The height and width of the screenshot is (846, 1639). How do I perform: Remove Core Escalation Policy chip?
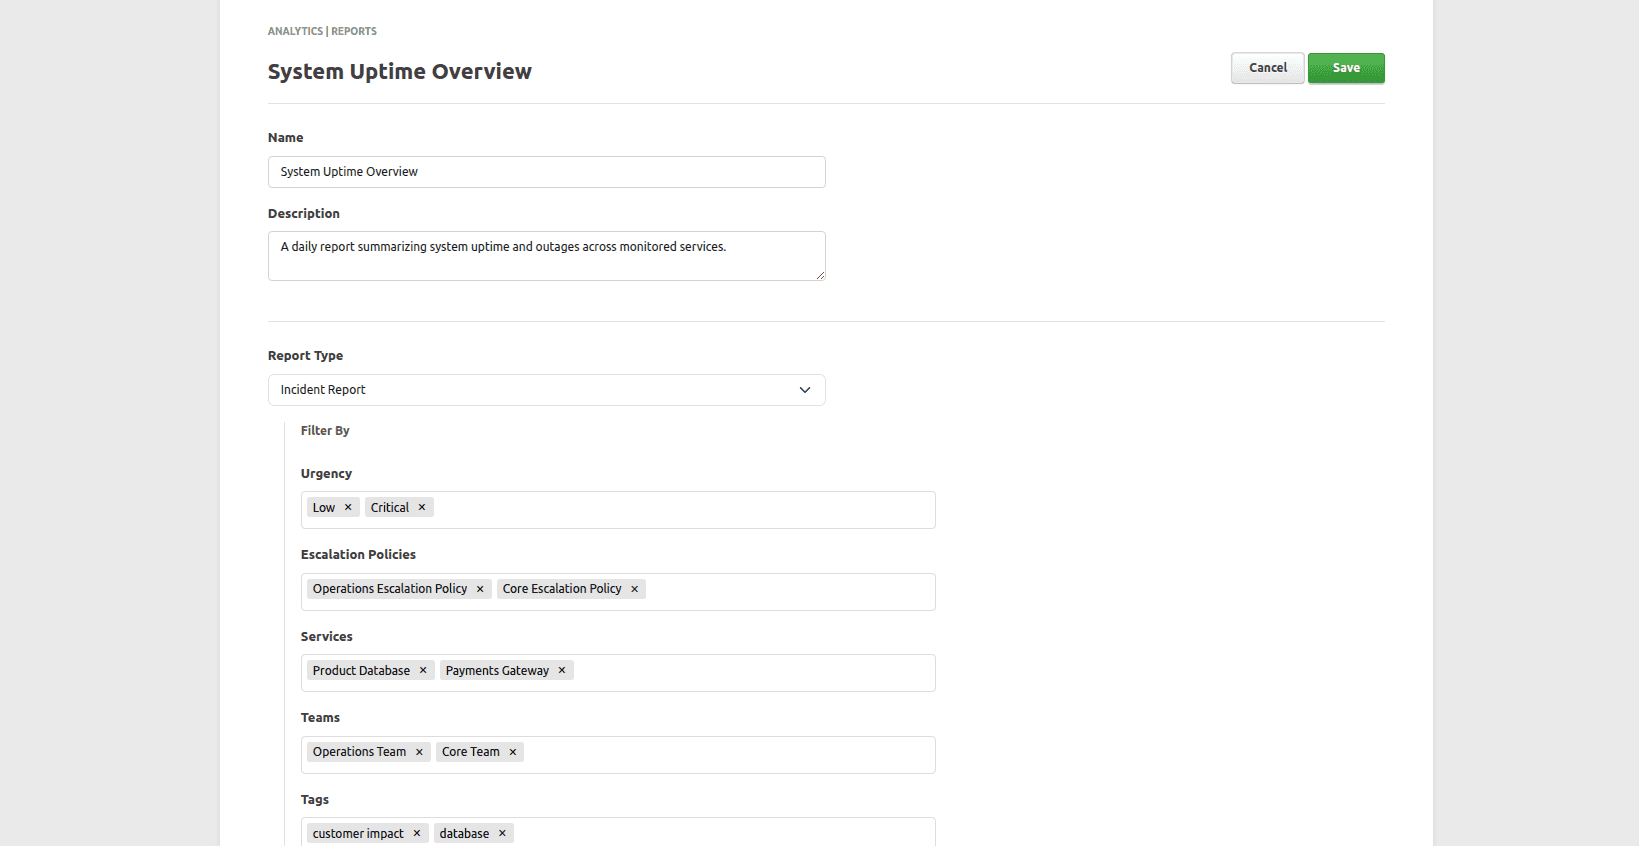[634, 589]
